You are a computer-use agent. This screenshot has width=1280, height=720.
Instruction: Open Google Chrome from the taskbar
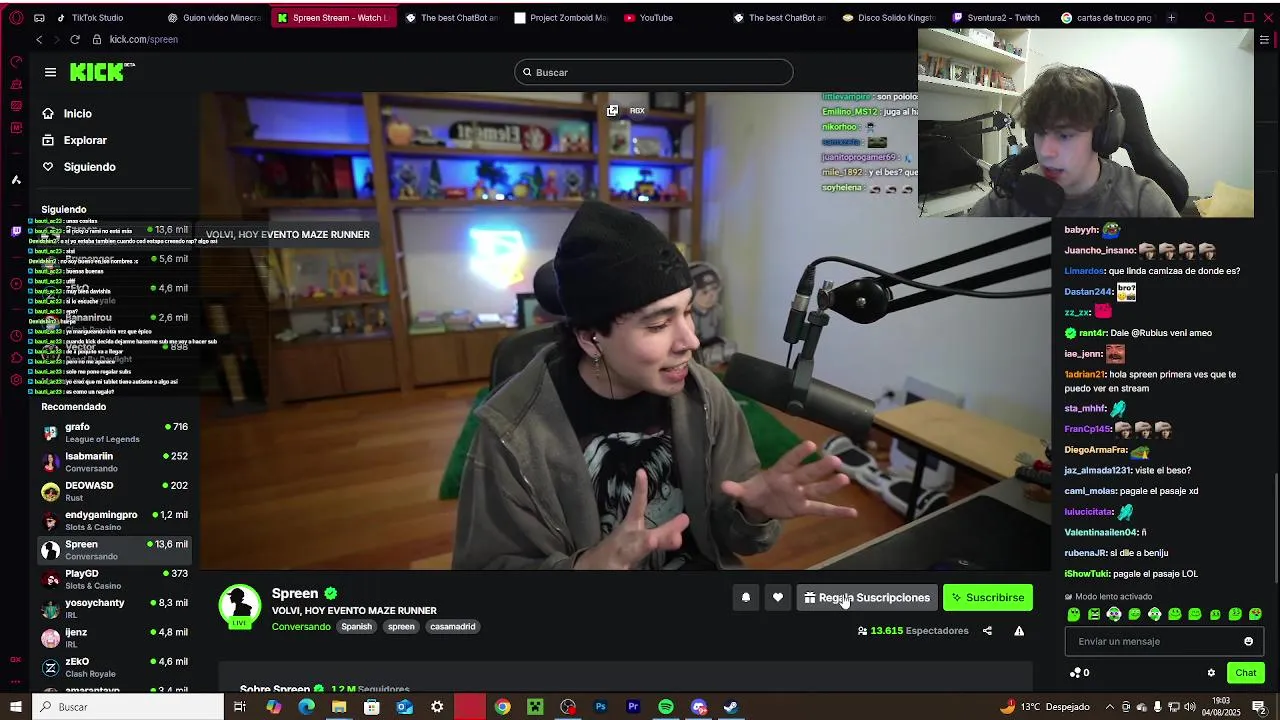[x=502, y=707]
